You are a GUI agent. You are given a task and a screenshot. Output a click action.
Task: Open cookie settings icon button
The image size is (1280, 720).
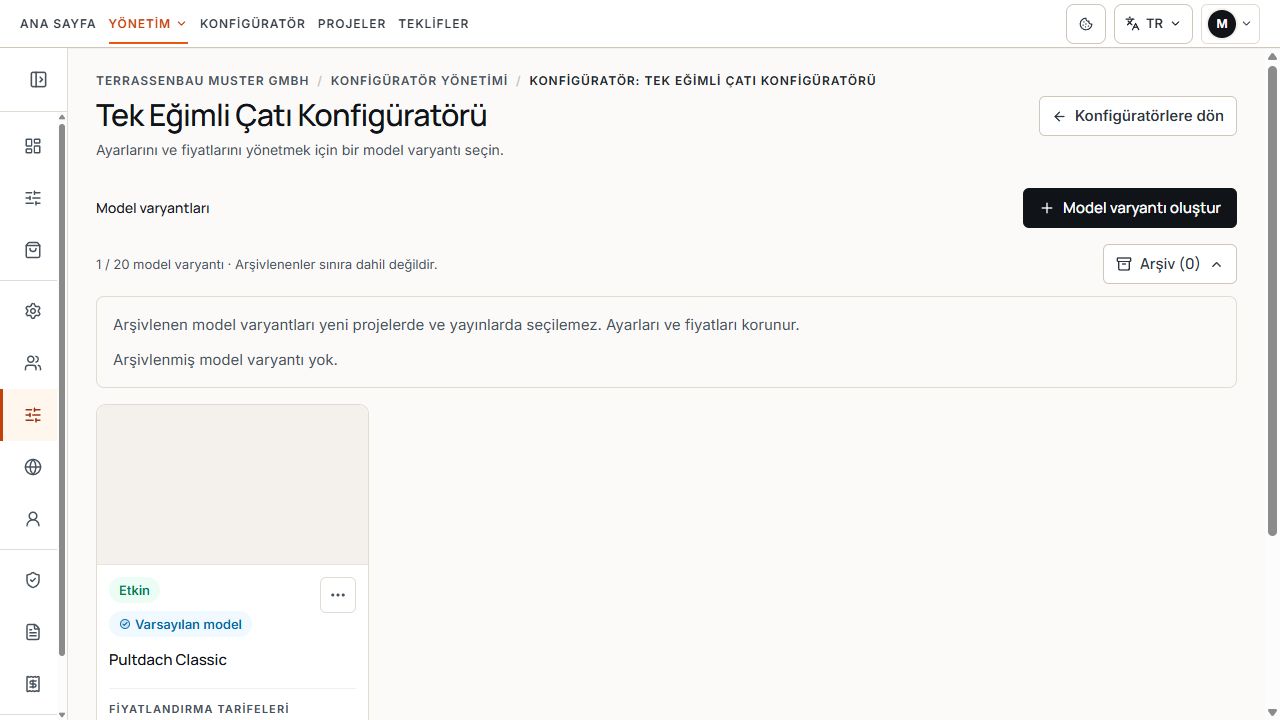(x=1086, y=24)
